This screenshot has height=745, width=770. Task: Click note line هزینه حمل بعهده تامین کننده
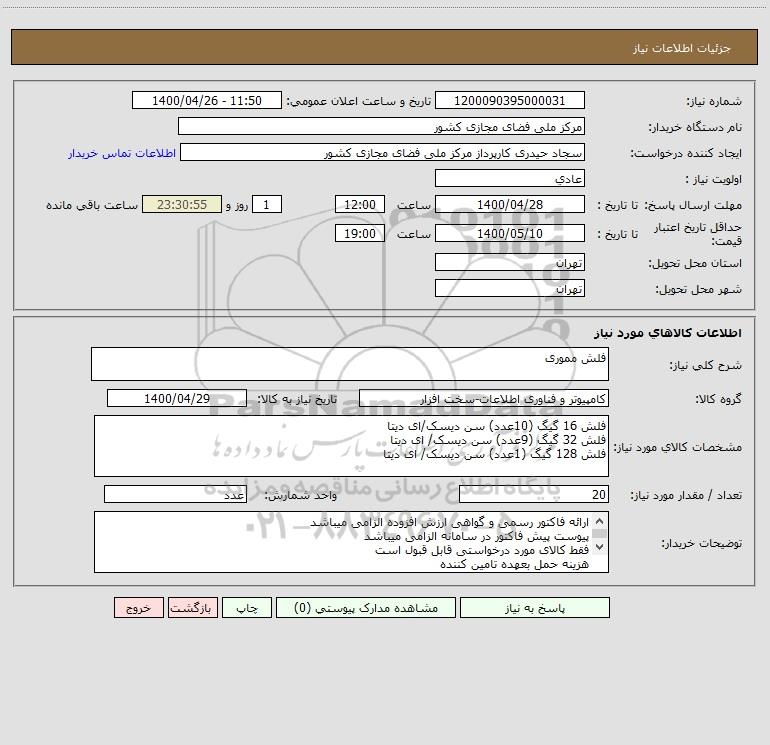(x=514, y=564)
